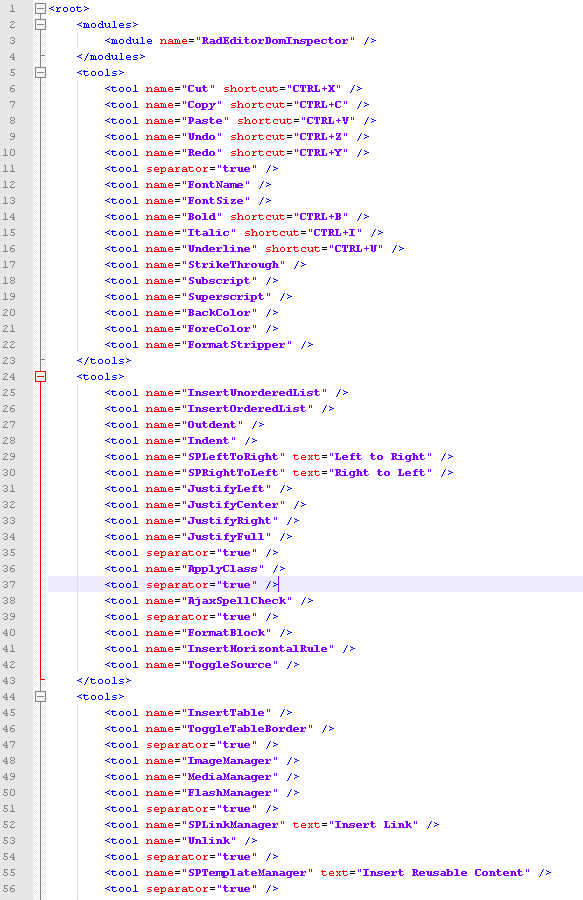
Task: Click the 'Insert Reusable Content' text value
Action: pyautogui.click(x=442, y=872)
